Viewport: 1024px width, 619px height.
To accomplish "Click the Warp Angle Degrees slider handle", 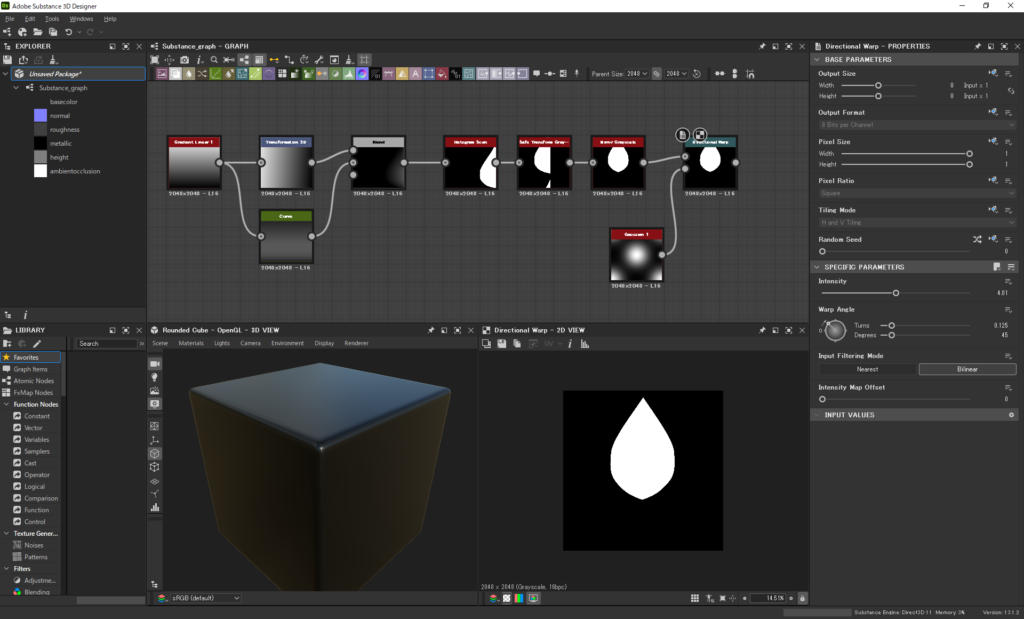I will pos(891,336).
